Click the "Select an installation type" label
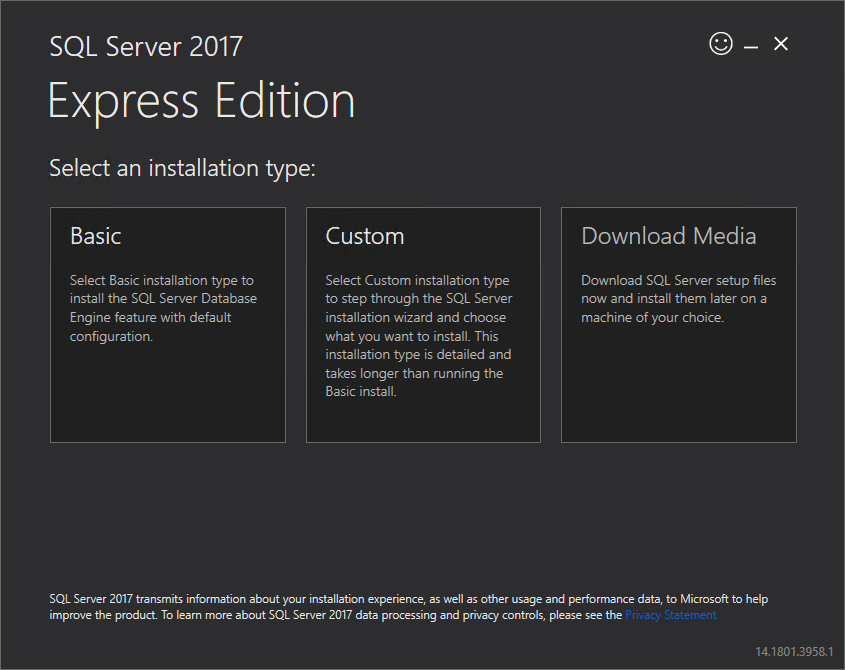 [182, 168]
